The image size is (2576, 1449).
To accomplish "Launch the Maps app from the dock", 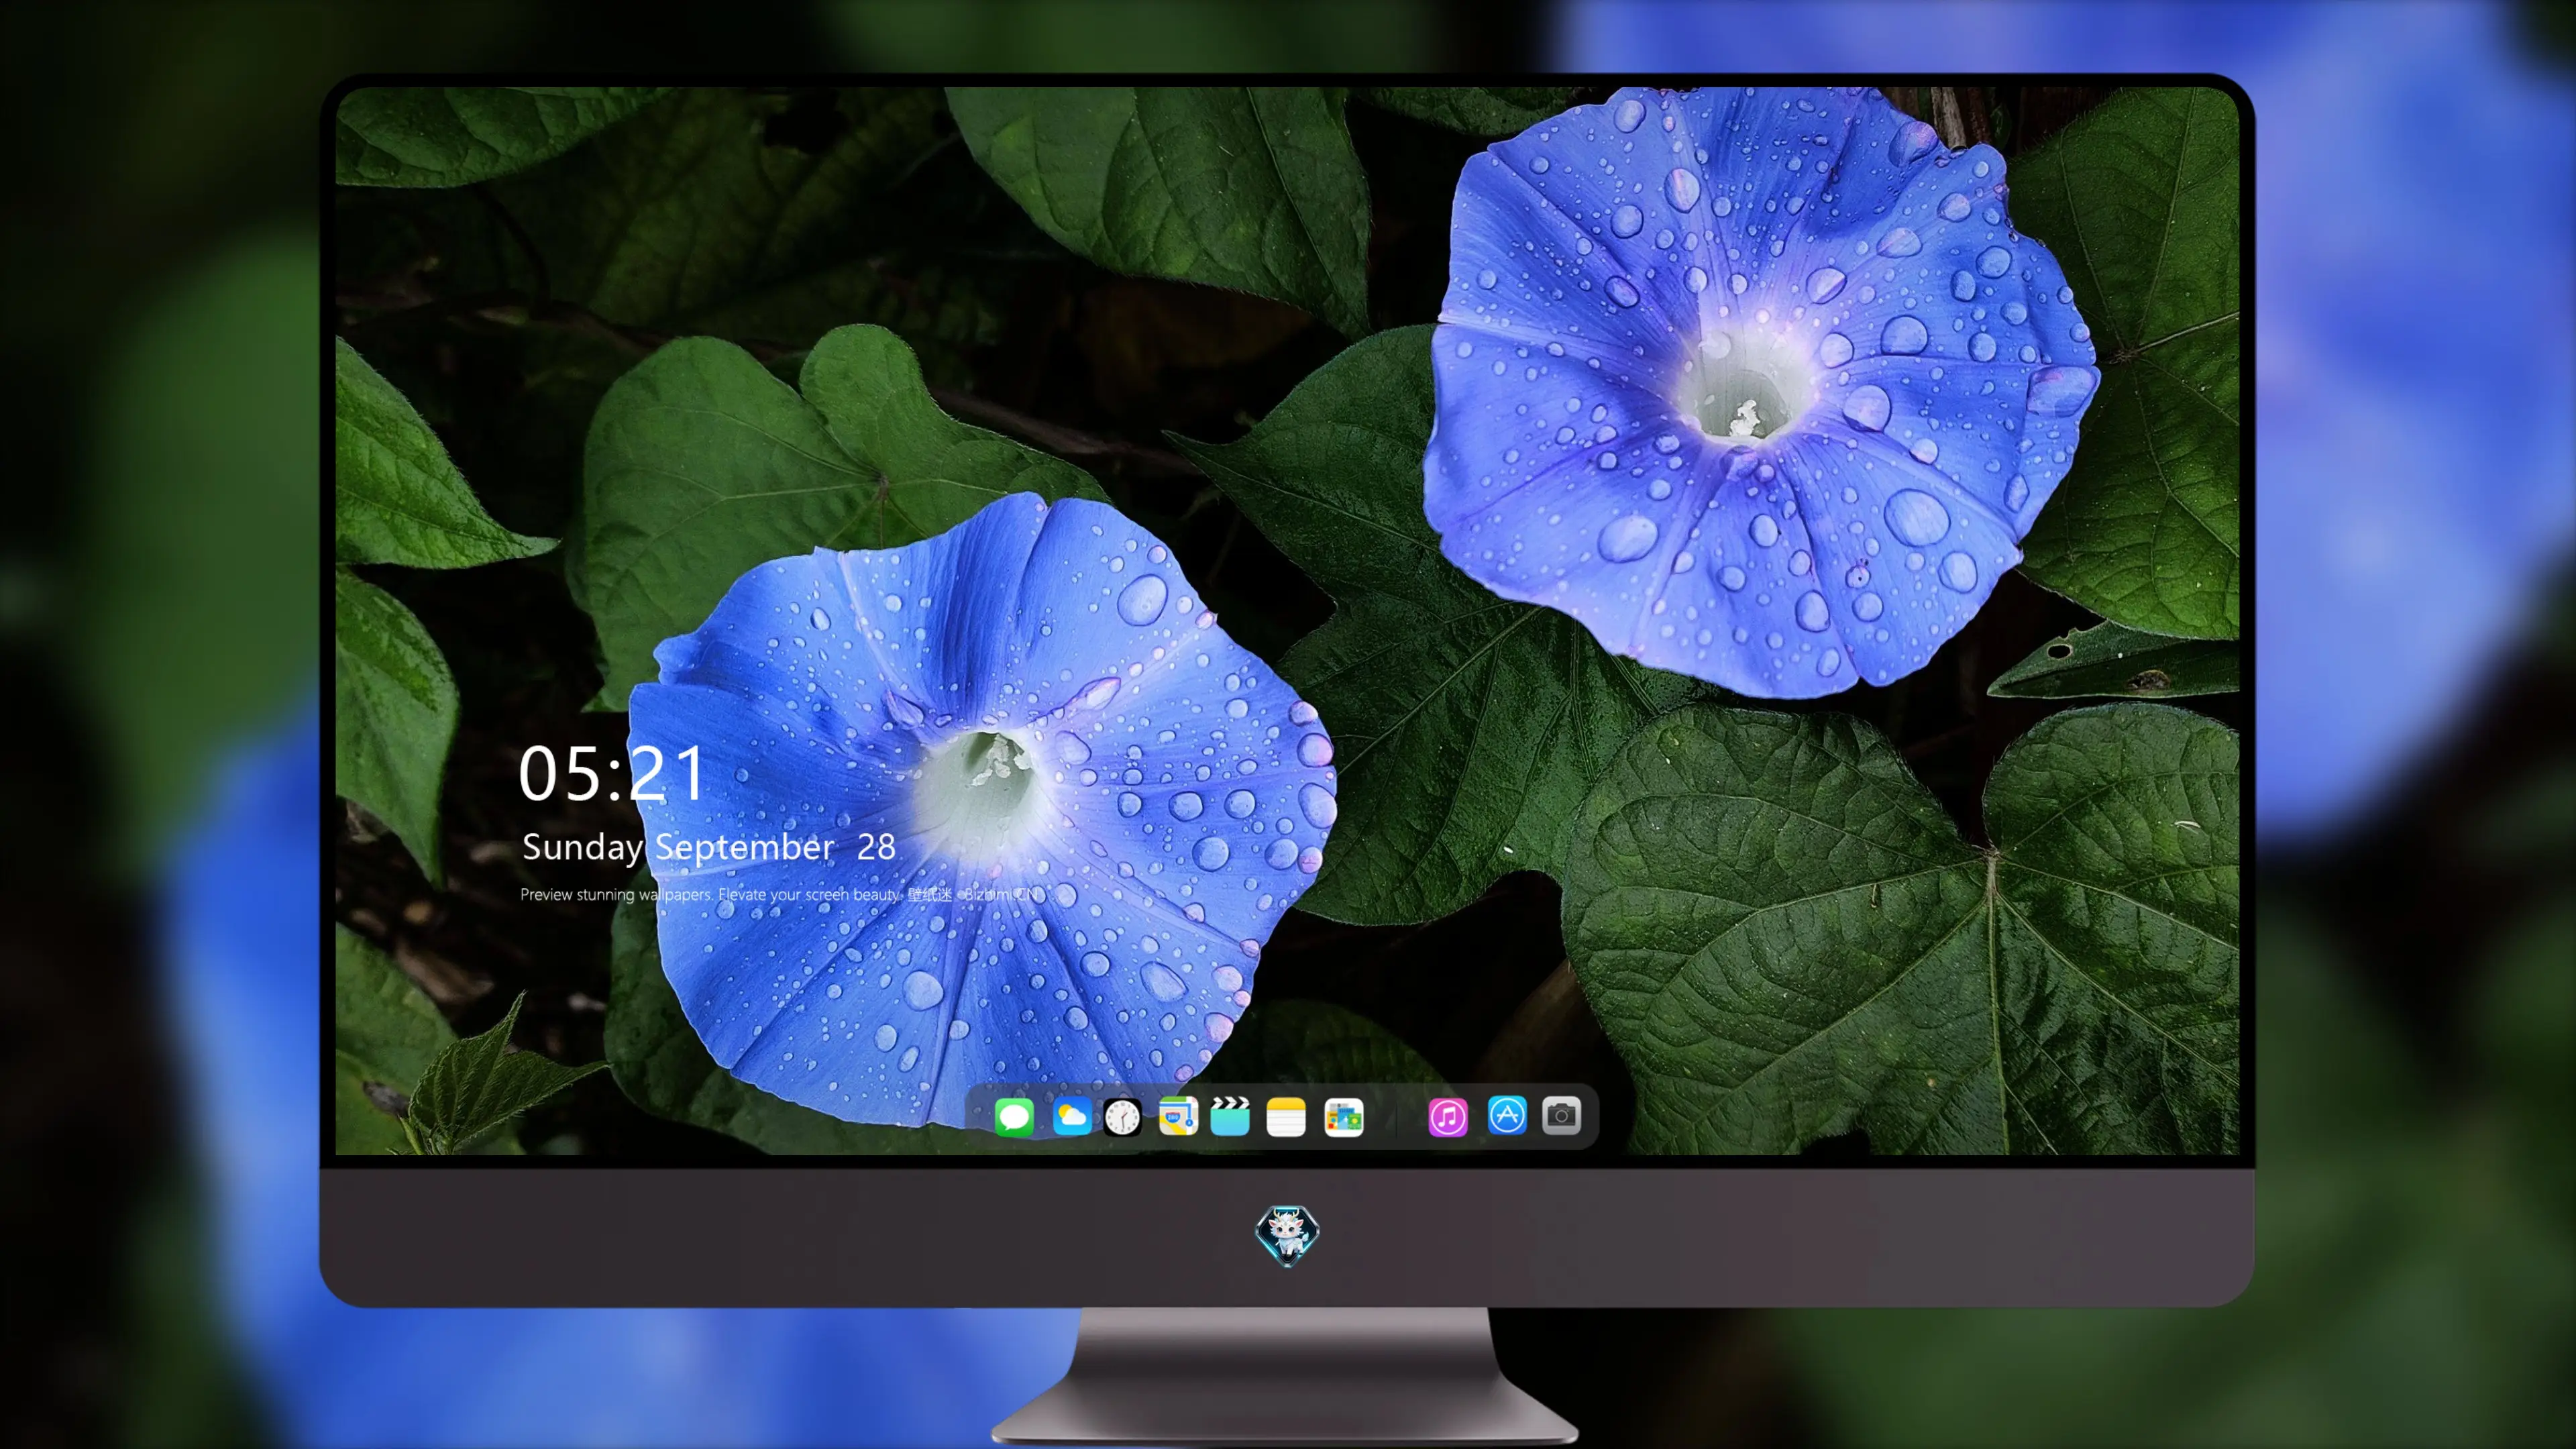I will [1178, 1117].
